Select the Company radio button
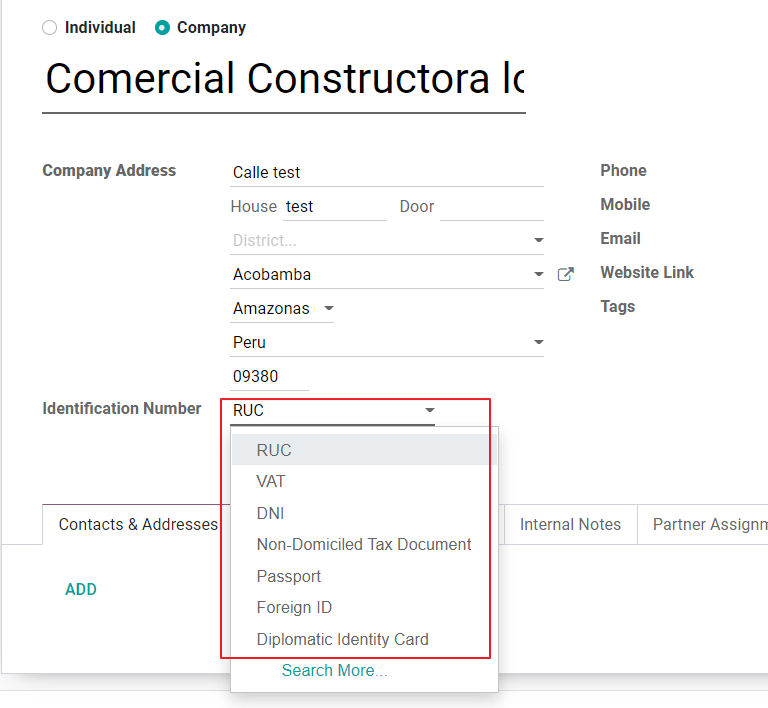 (x=162, y=28)
